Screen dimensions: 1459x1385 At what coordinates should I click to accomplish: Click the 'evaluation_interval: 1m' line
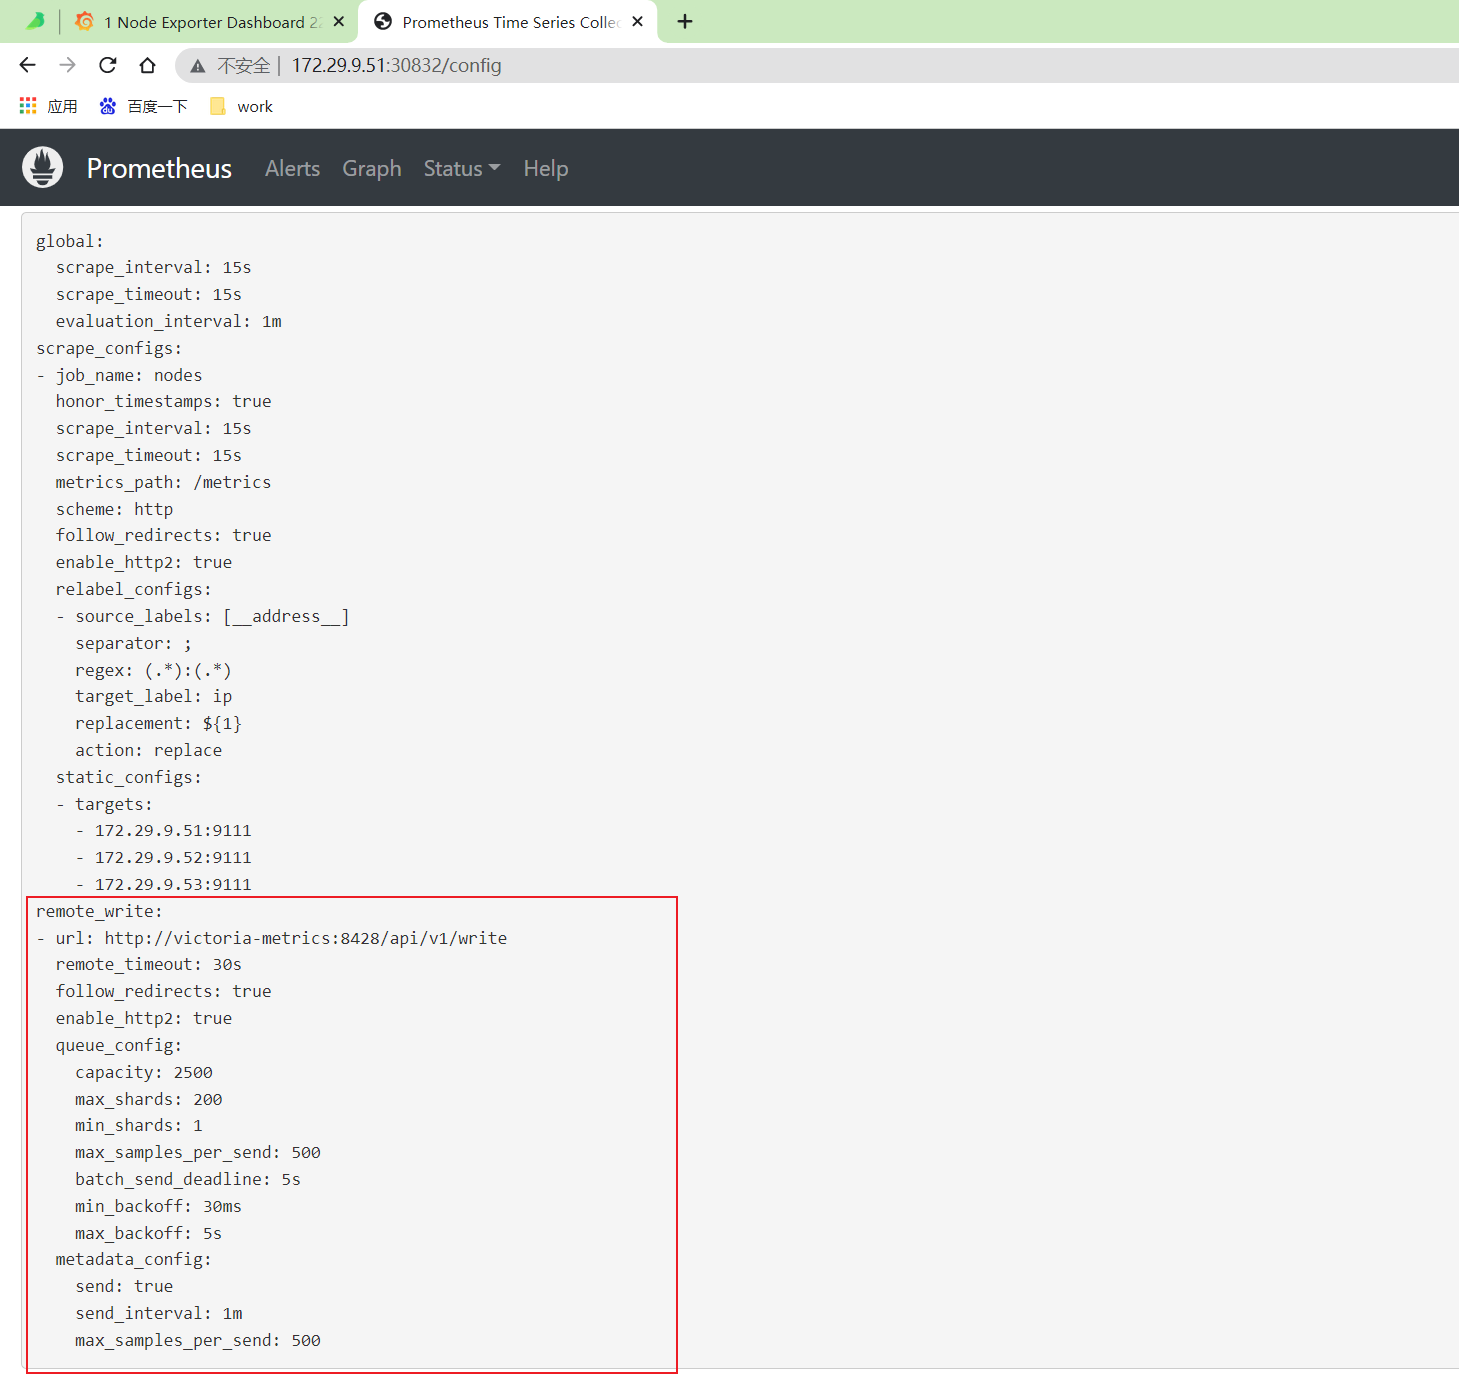[169, 321]
